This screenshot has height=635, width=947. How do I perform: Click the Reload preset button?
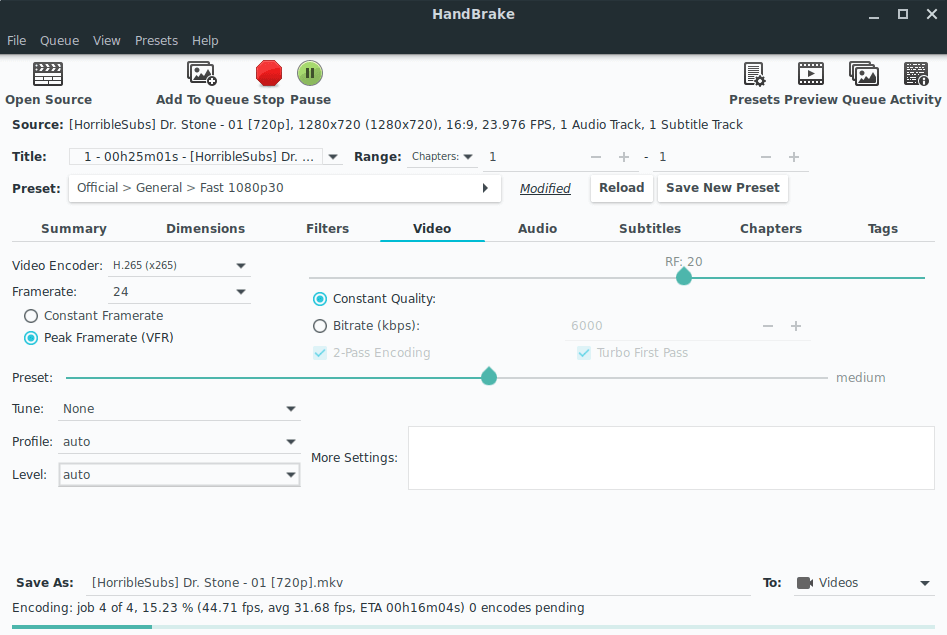pos(621,188)
